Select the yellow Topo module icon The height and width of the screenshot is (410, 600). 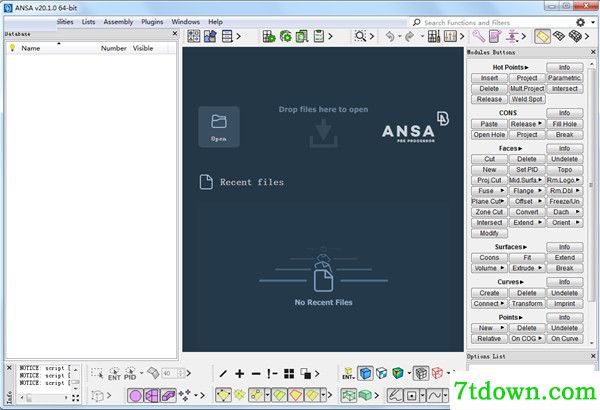click(542, 36)
